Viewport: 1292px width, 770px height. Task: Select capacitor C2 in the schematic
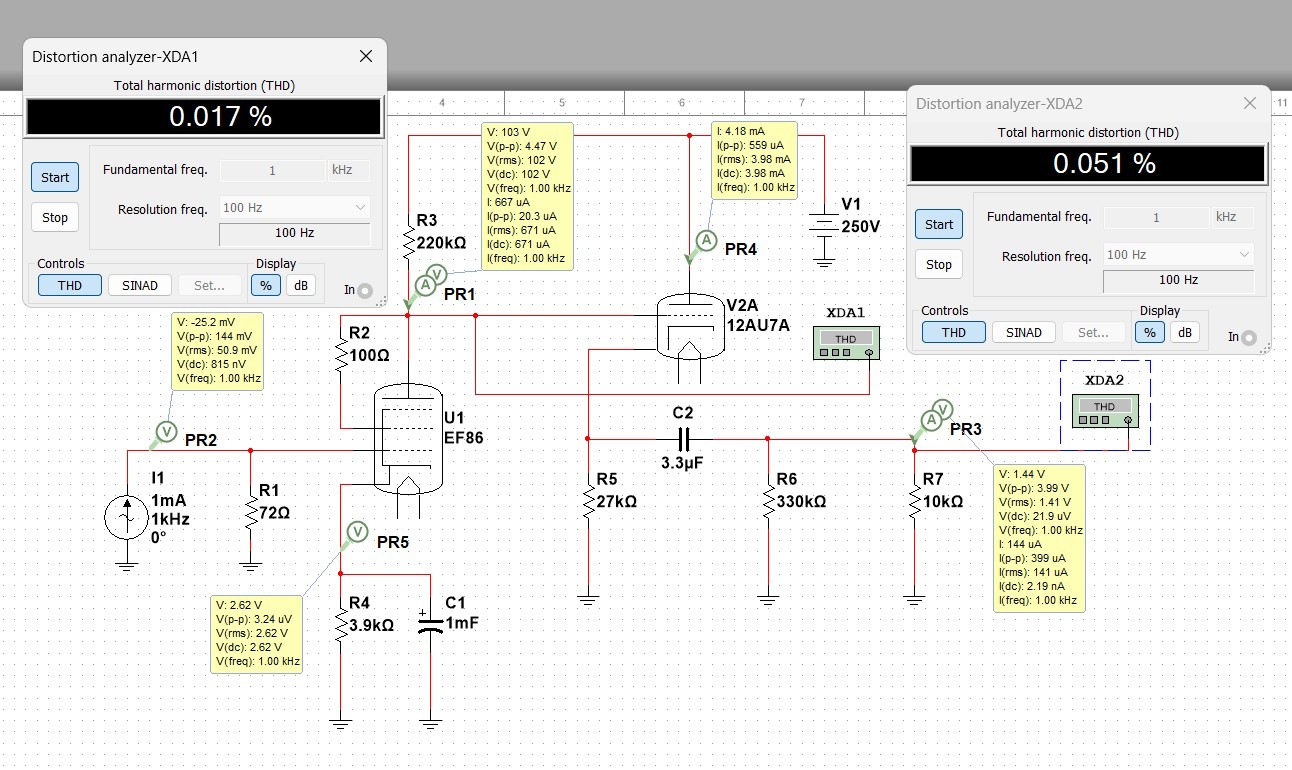683,439
